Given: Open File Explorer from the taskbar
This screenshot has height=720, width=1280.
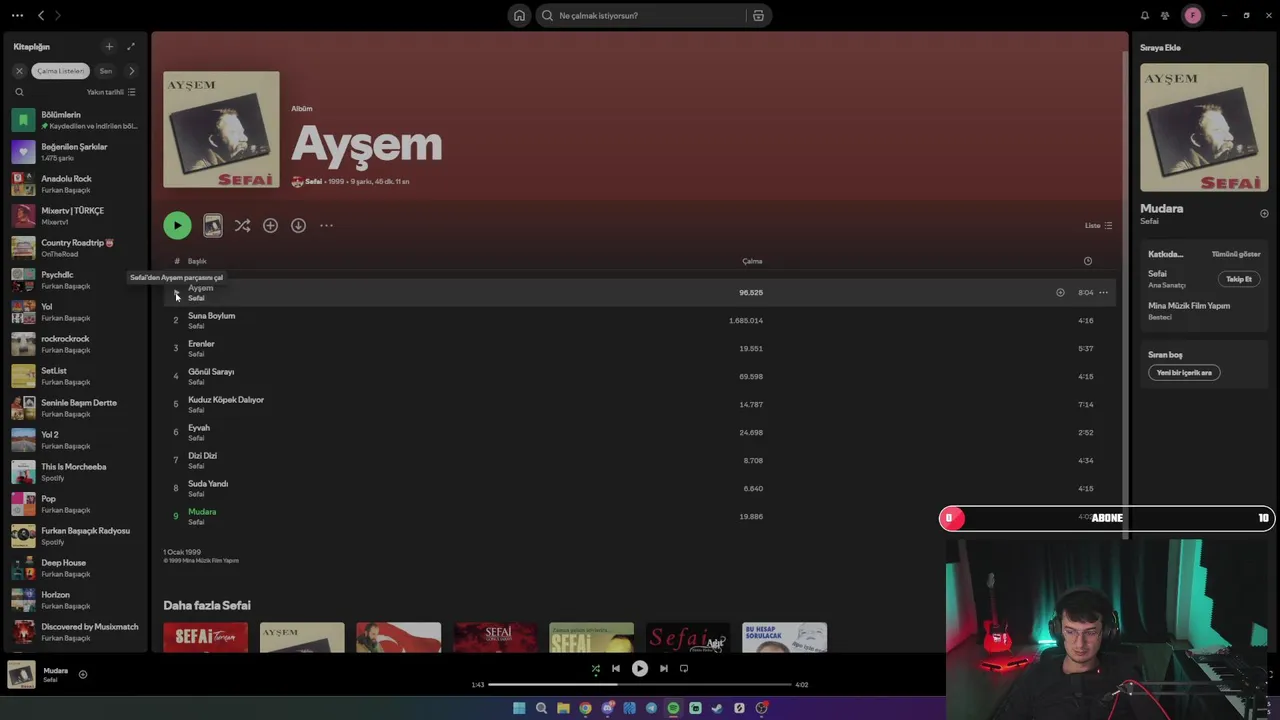Looking at the screenshot, I should pos(563,708).
